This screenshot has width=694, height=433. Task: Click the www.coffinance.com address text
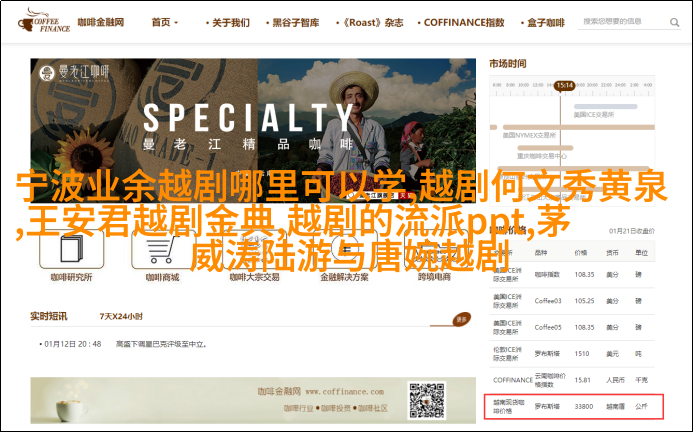(x=344, y=392)
